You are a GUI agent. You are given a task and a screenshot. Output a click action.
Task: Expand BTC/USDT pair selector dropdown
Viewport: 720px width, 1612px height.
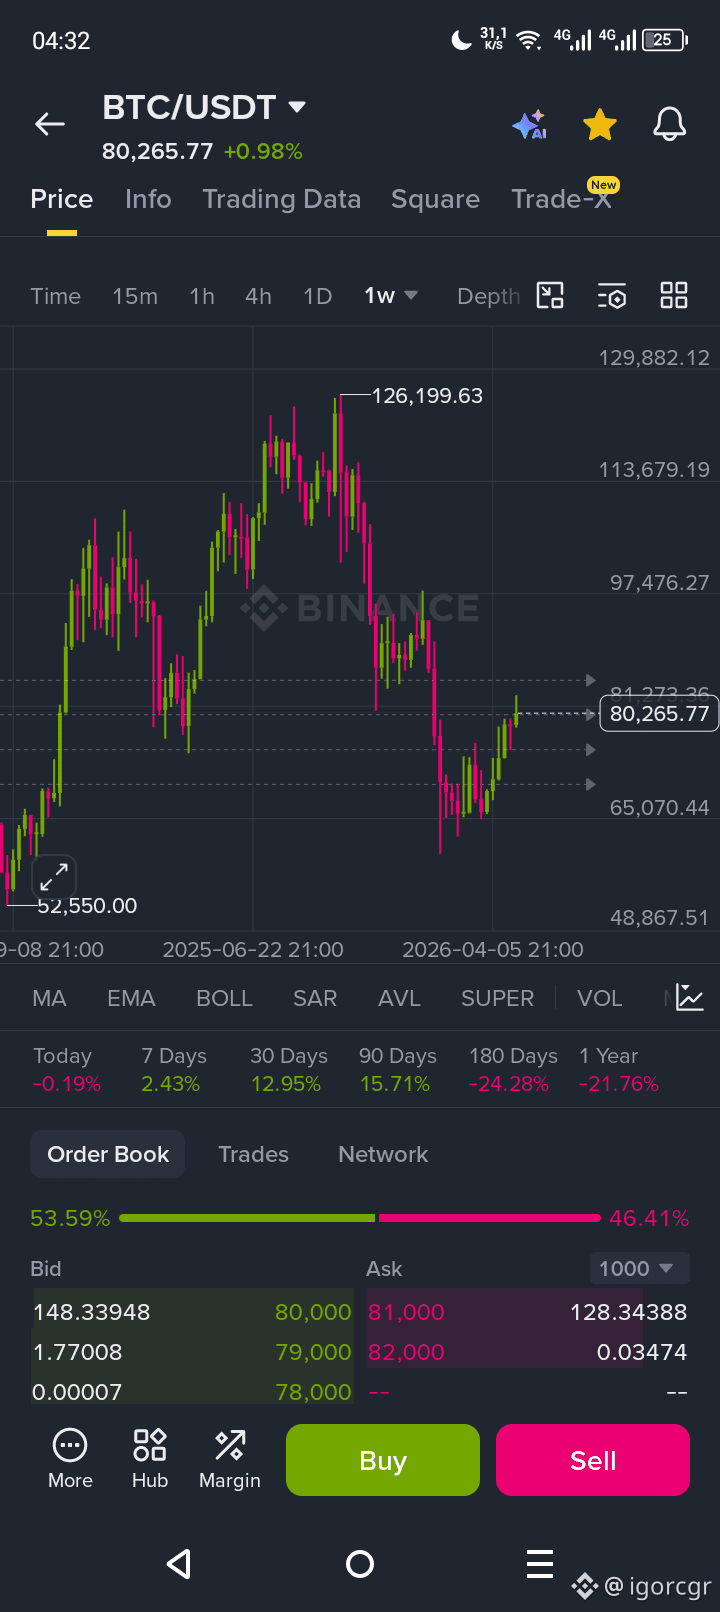tap(296, 106)
